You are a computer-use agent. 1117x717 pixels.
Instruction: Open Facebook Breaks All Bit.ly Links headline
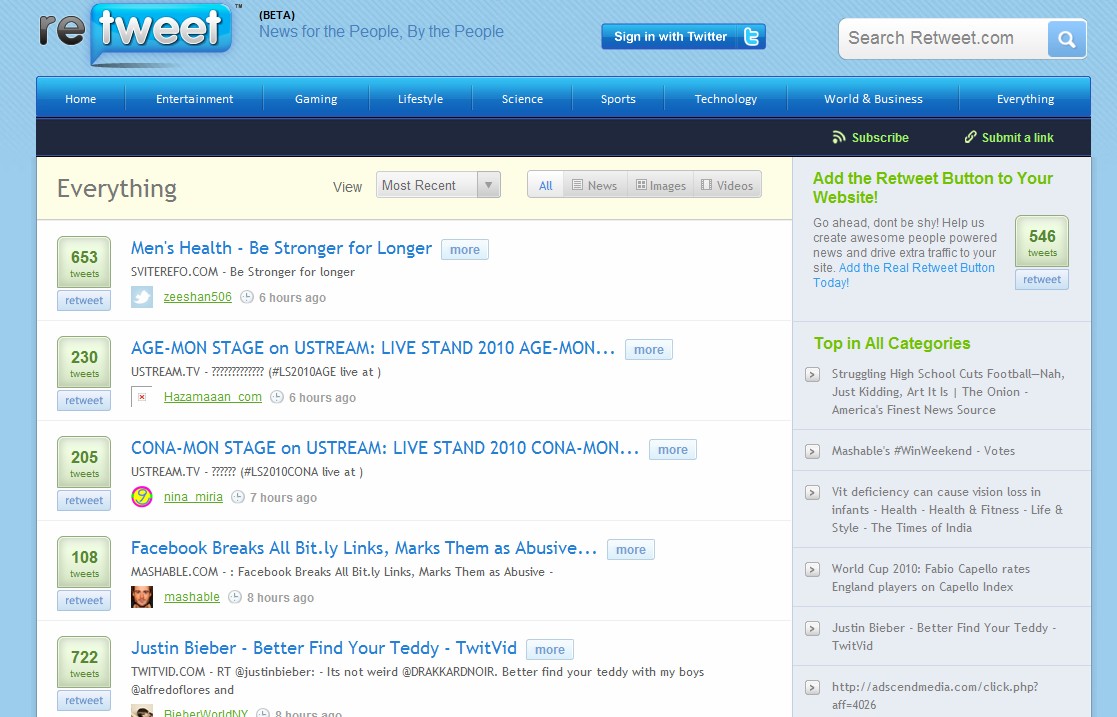click(364, 548)
